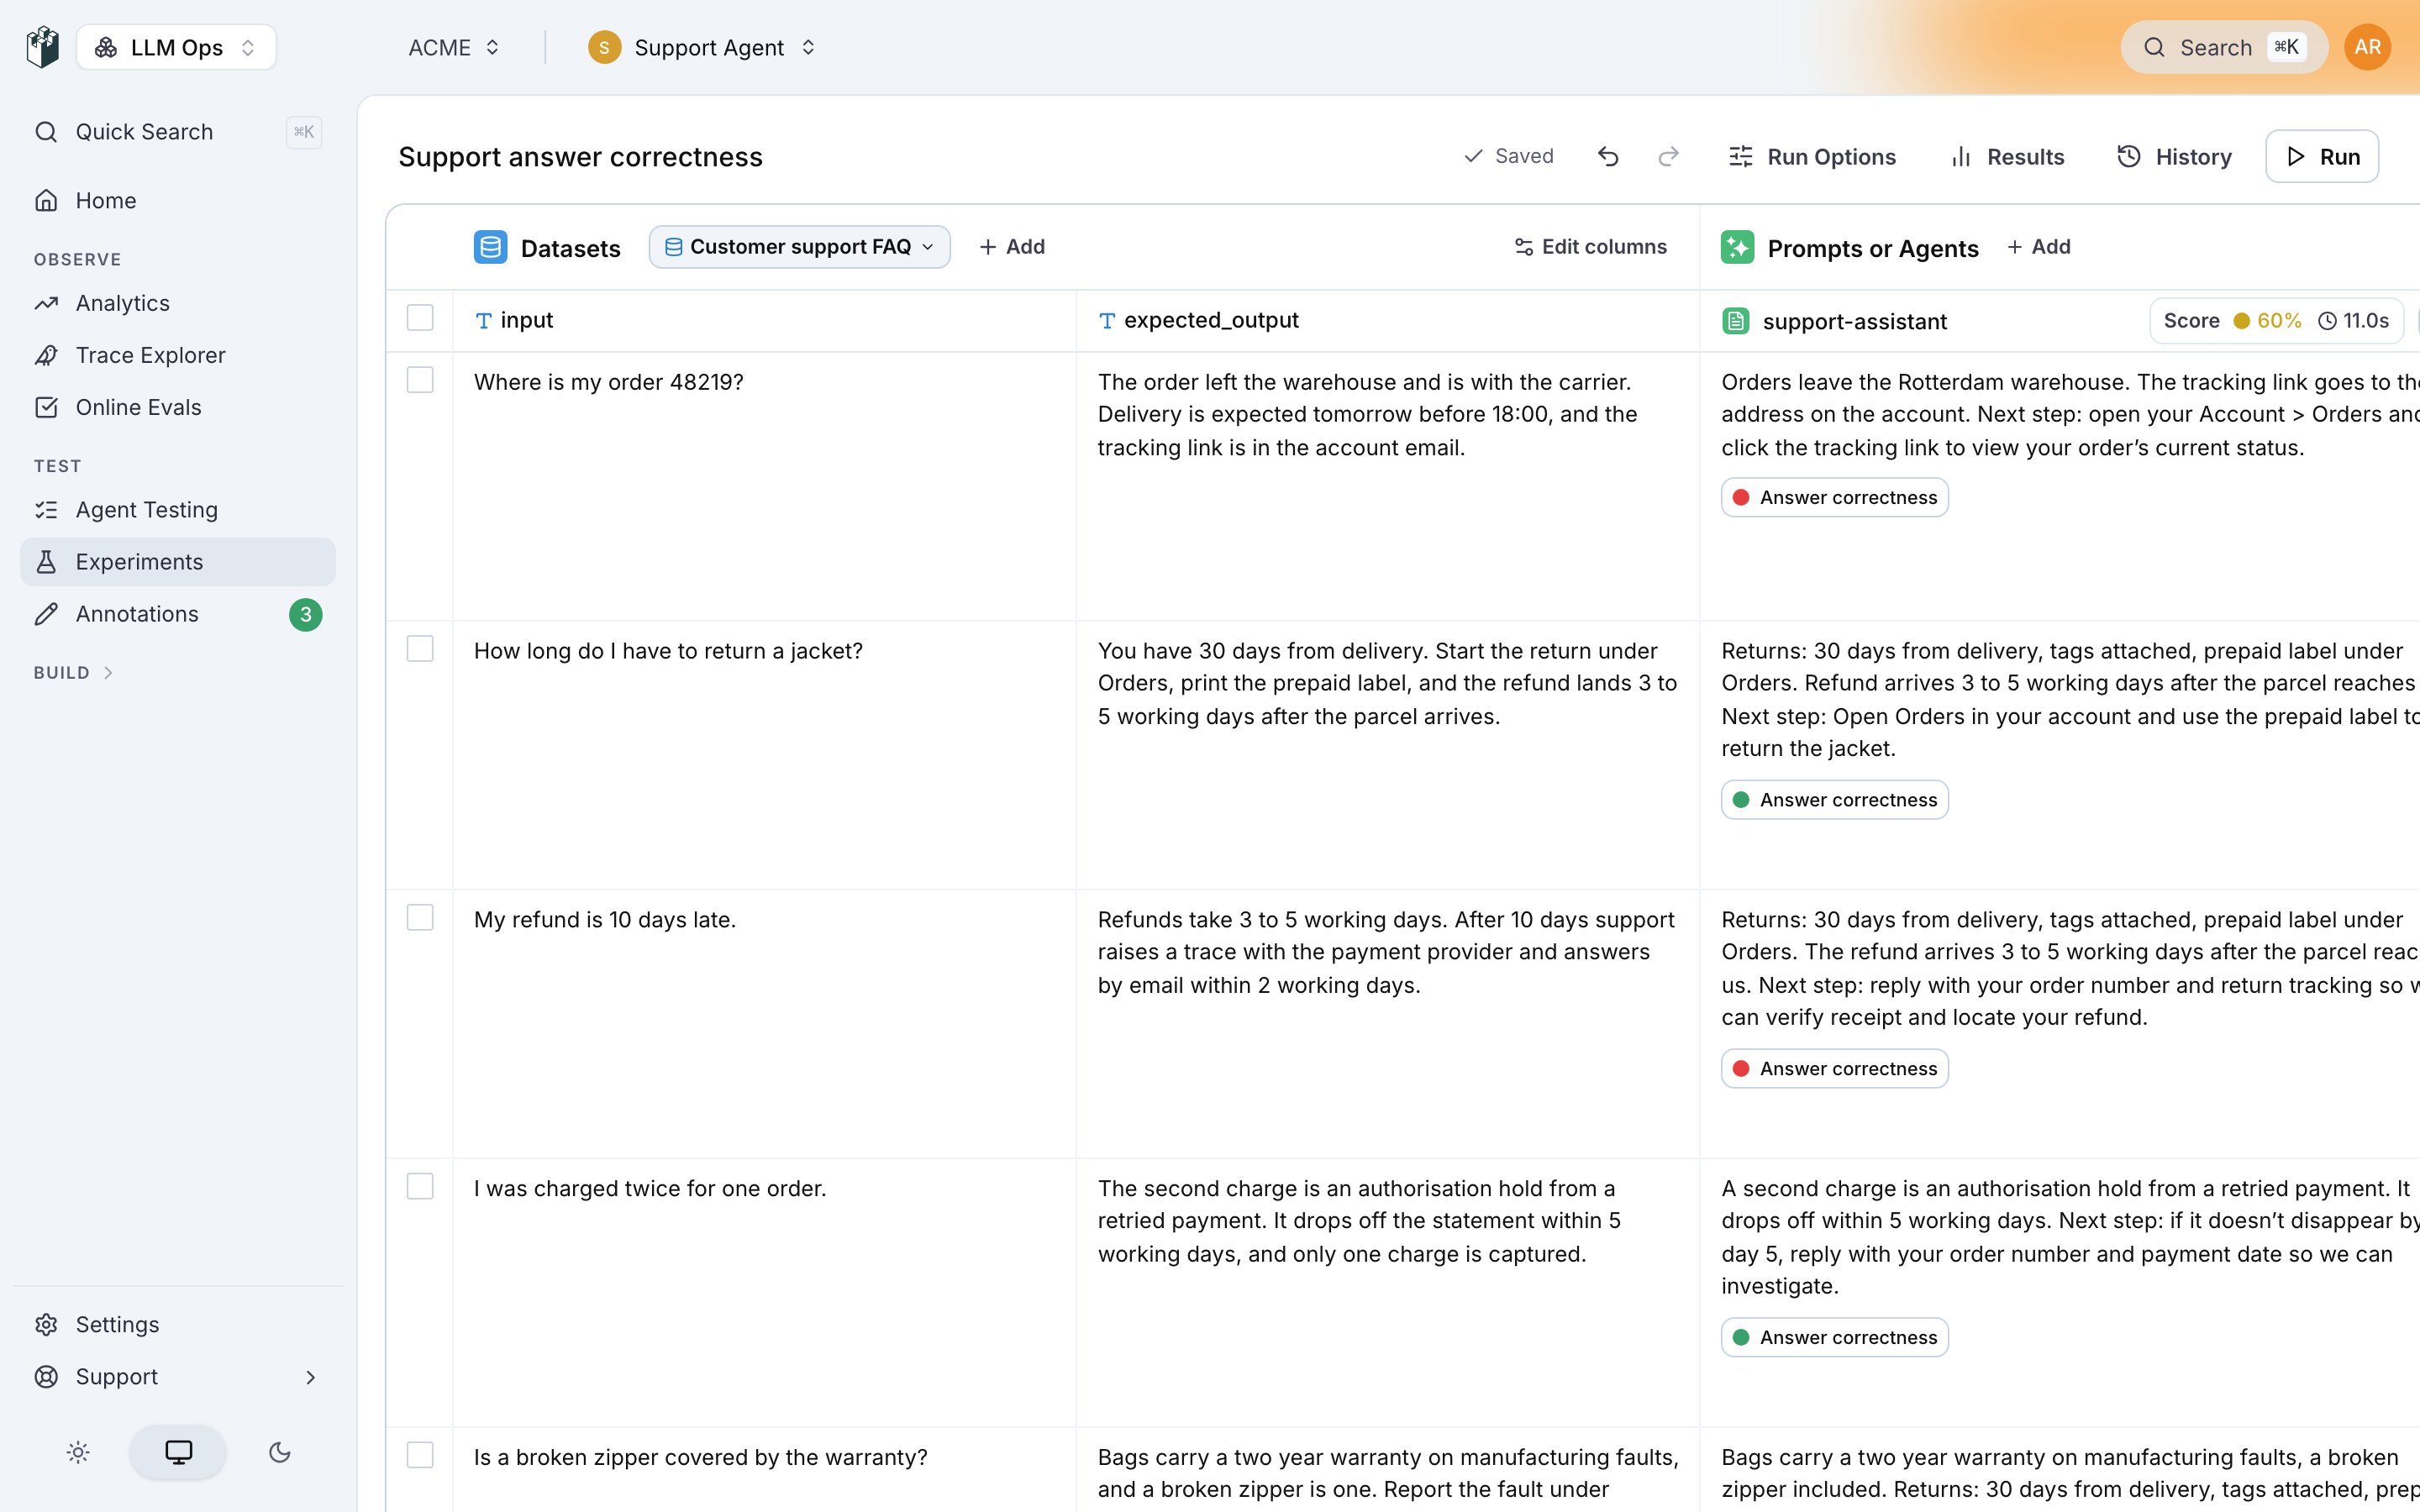Viewport: 2420px width, 1512px height.
Task: Switch to dark theme moon icon
Action: click(x=280, y=1452)
